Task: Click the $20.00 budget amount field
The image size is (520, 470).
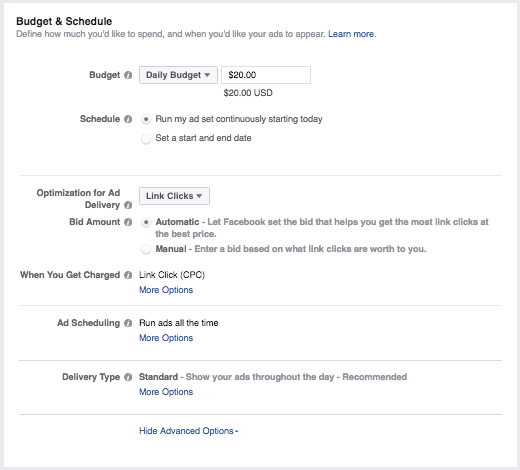Action: click(266, 75)
